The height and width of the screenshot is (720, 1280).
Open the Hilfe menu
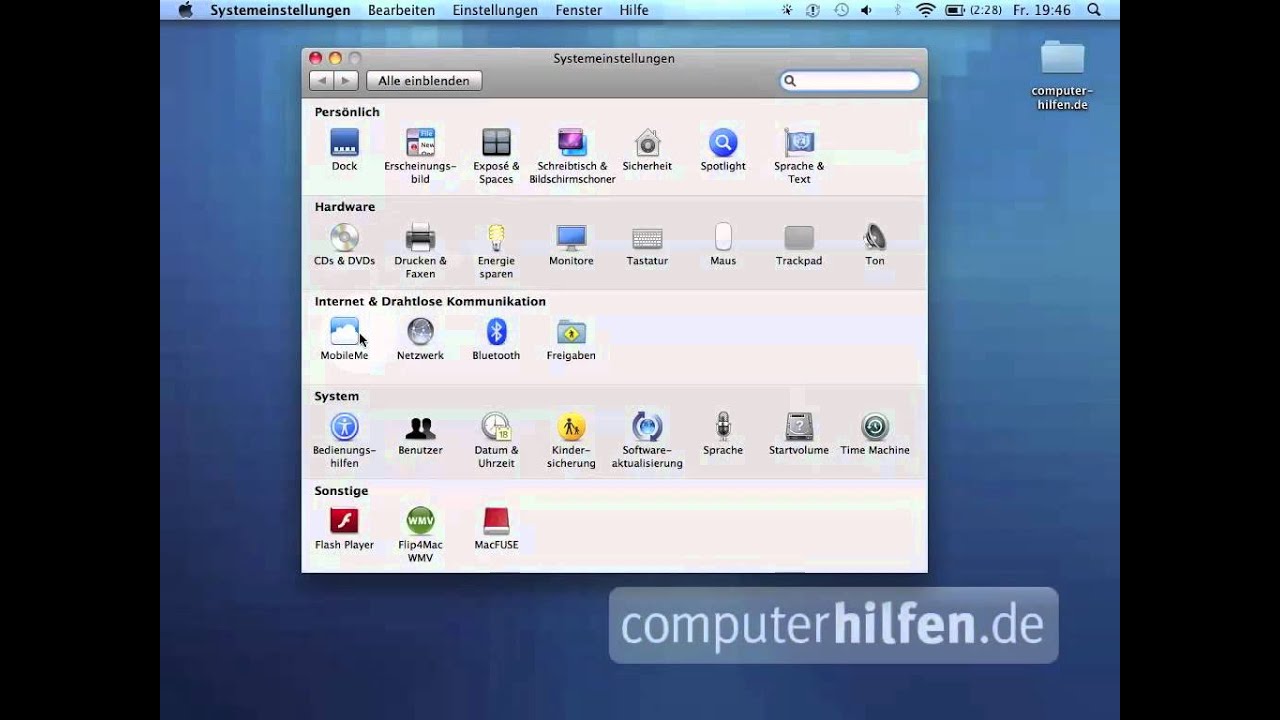click(634, 10)
